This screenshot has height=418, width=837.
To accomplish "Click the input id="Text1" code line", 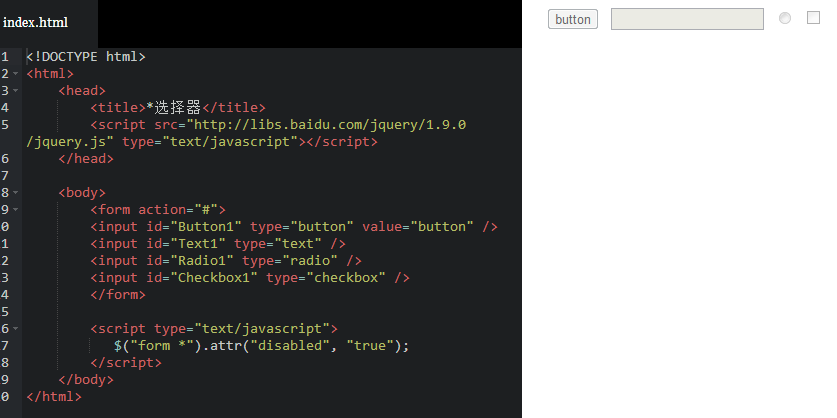I will click(218, 244).
